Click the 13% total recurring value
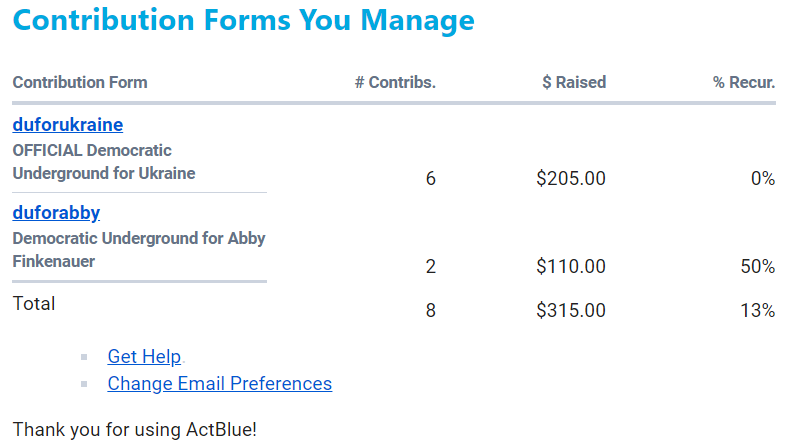 pyautogui.click(x=757, y=311)
